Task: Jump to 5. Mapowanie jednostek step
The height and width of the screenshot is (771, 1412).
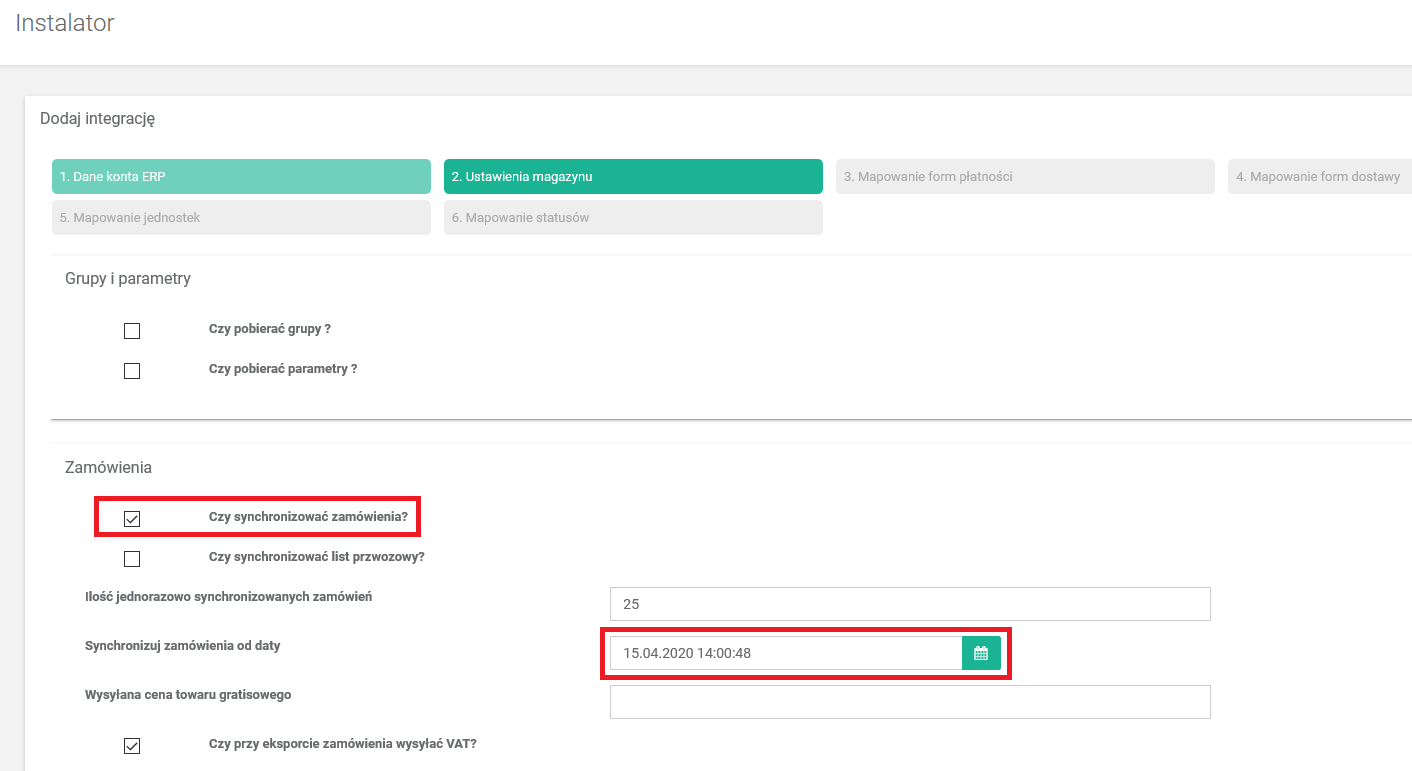Action: click(241, 217)
